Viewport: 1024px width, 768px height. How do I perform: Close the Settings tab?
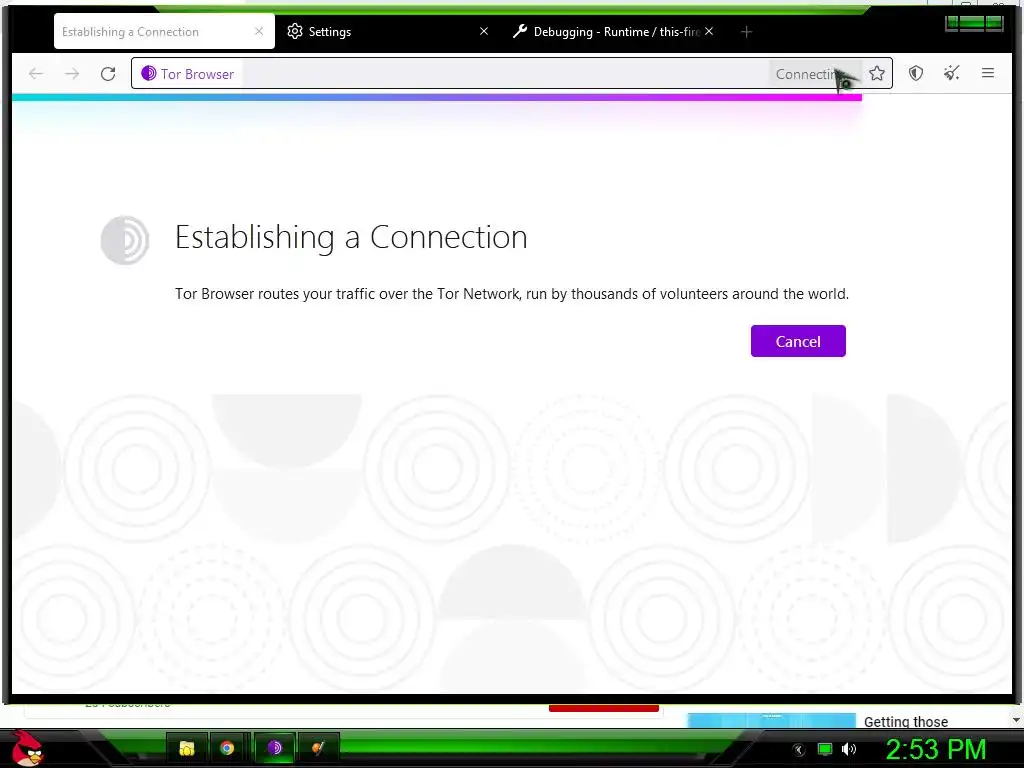(x=484, y=31)
